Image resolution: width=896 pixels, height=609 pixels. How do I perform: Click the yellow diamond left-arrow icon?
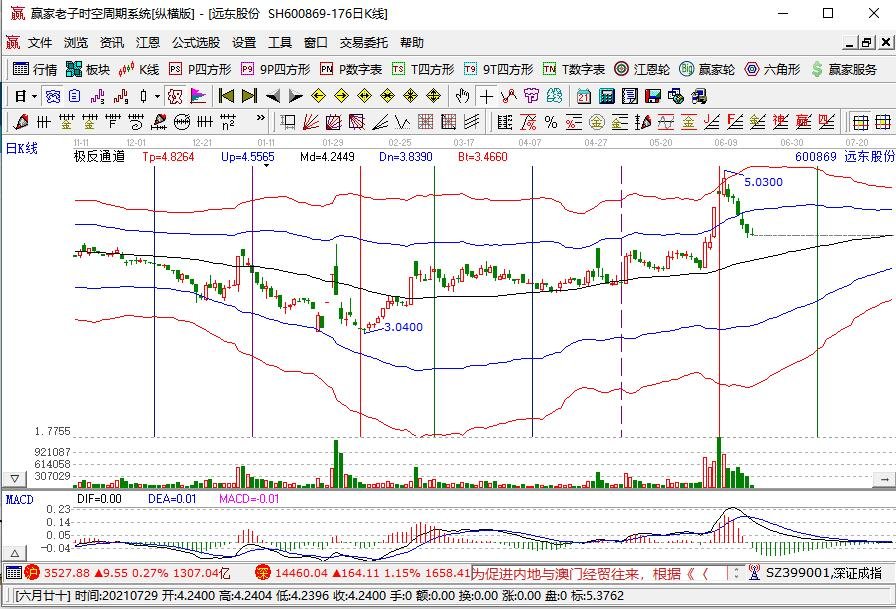pyautogui.click(x=318, y=97)
